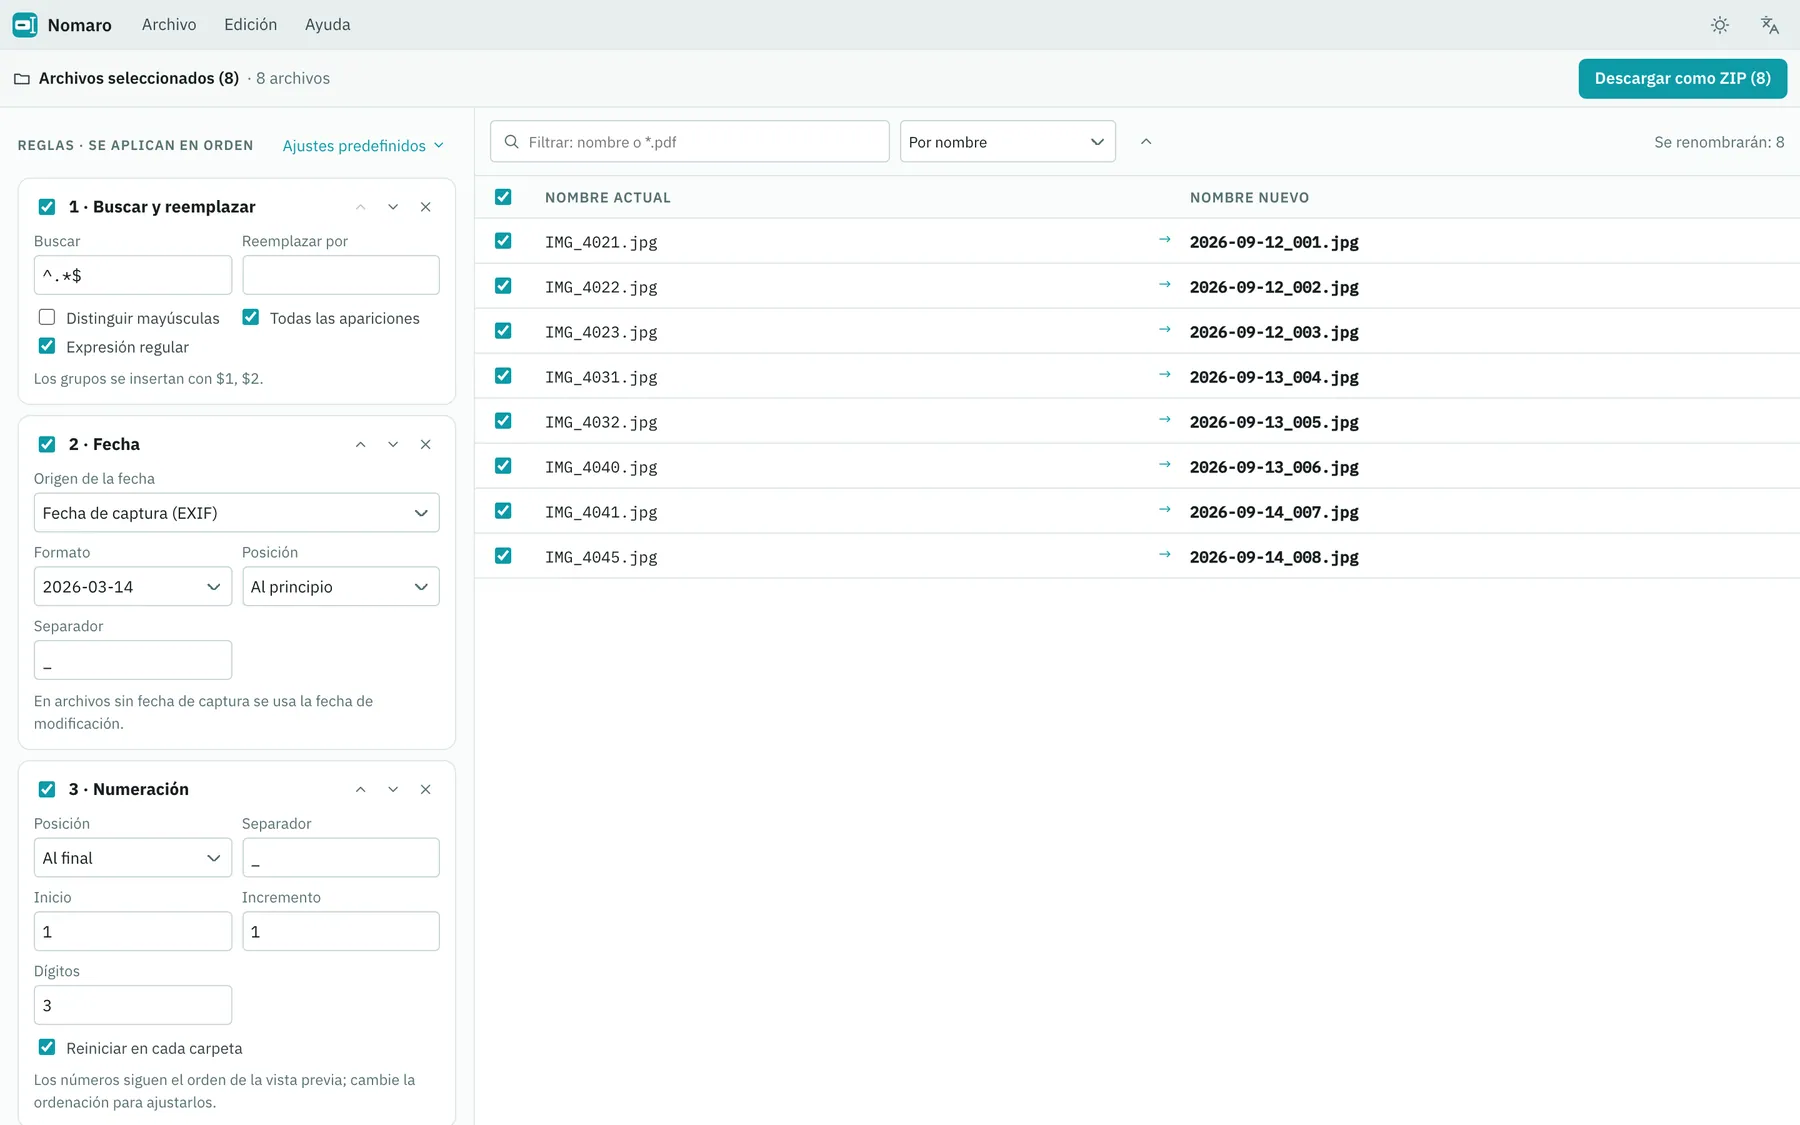
Task: Uncheck Expresión regular
Action: point(47,346)
